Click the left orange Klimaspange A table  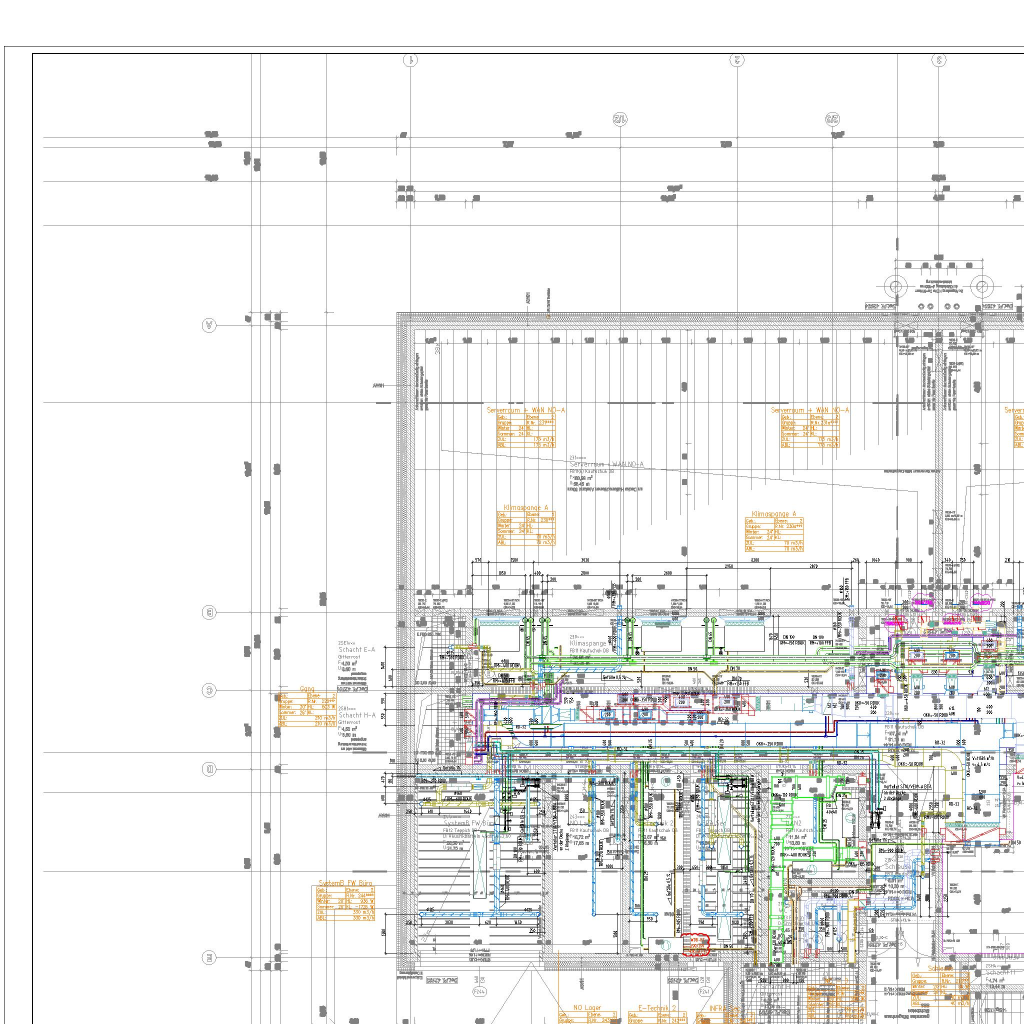pyautogui.click(x=526, y=527)
